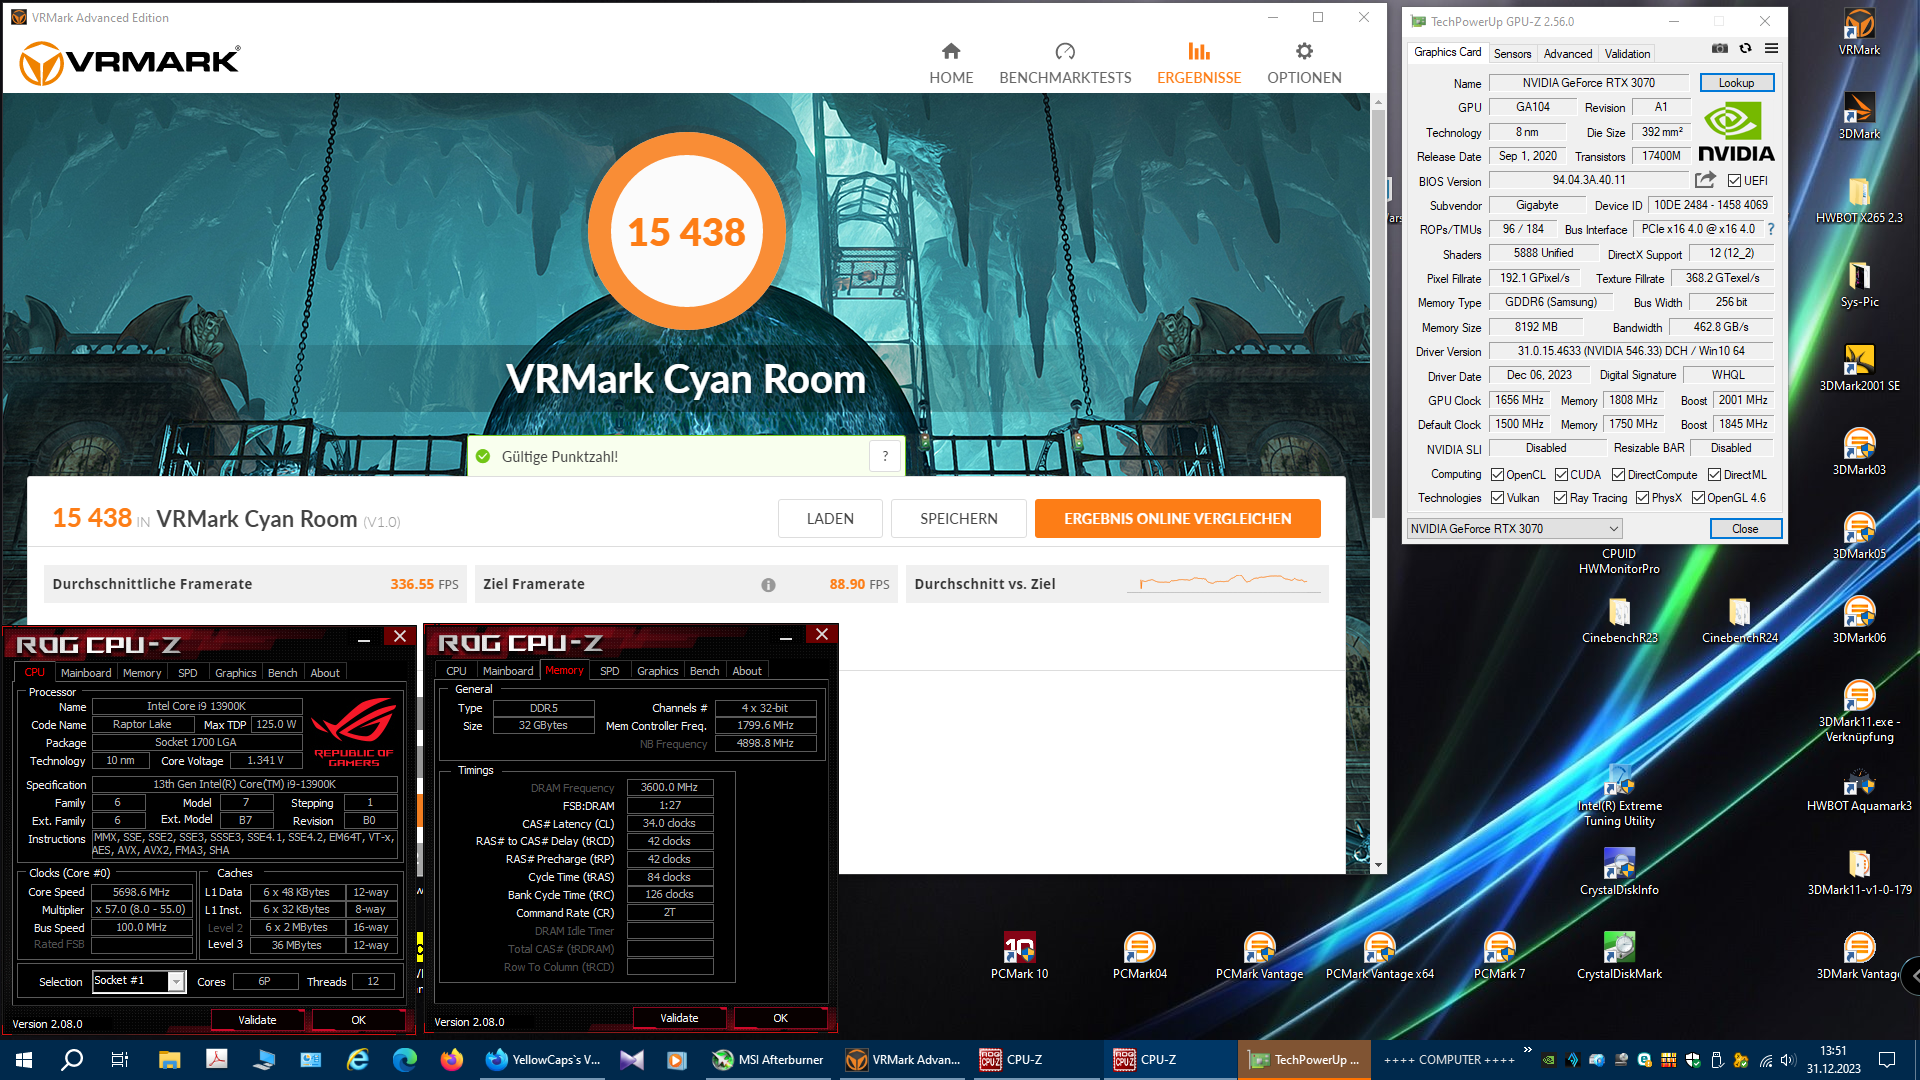The height and width of the screenshot is (1080, 1920).
Task: Open the CinebenchR23 desktop shortcut
Action: (x=1619, y=620)
